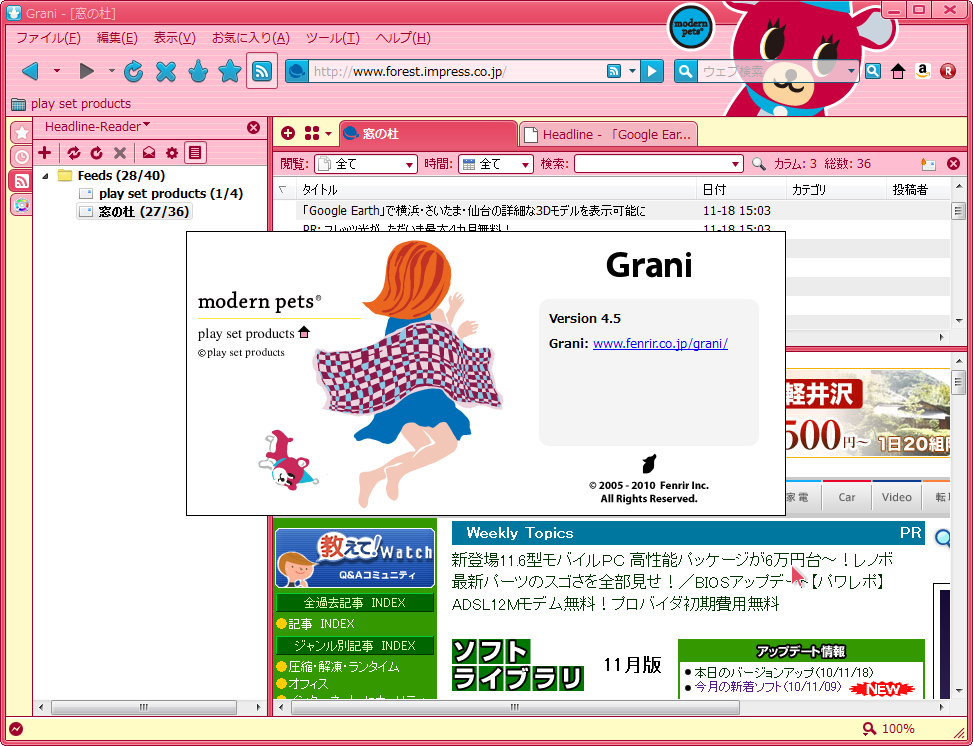Click the favorites star toolbar icon
The width and height of the screenshot is (973, 746).
click(x=229, y=71)
